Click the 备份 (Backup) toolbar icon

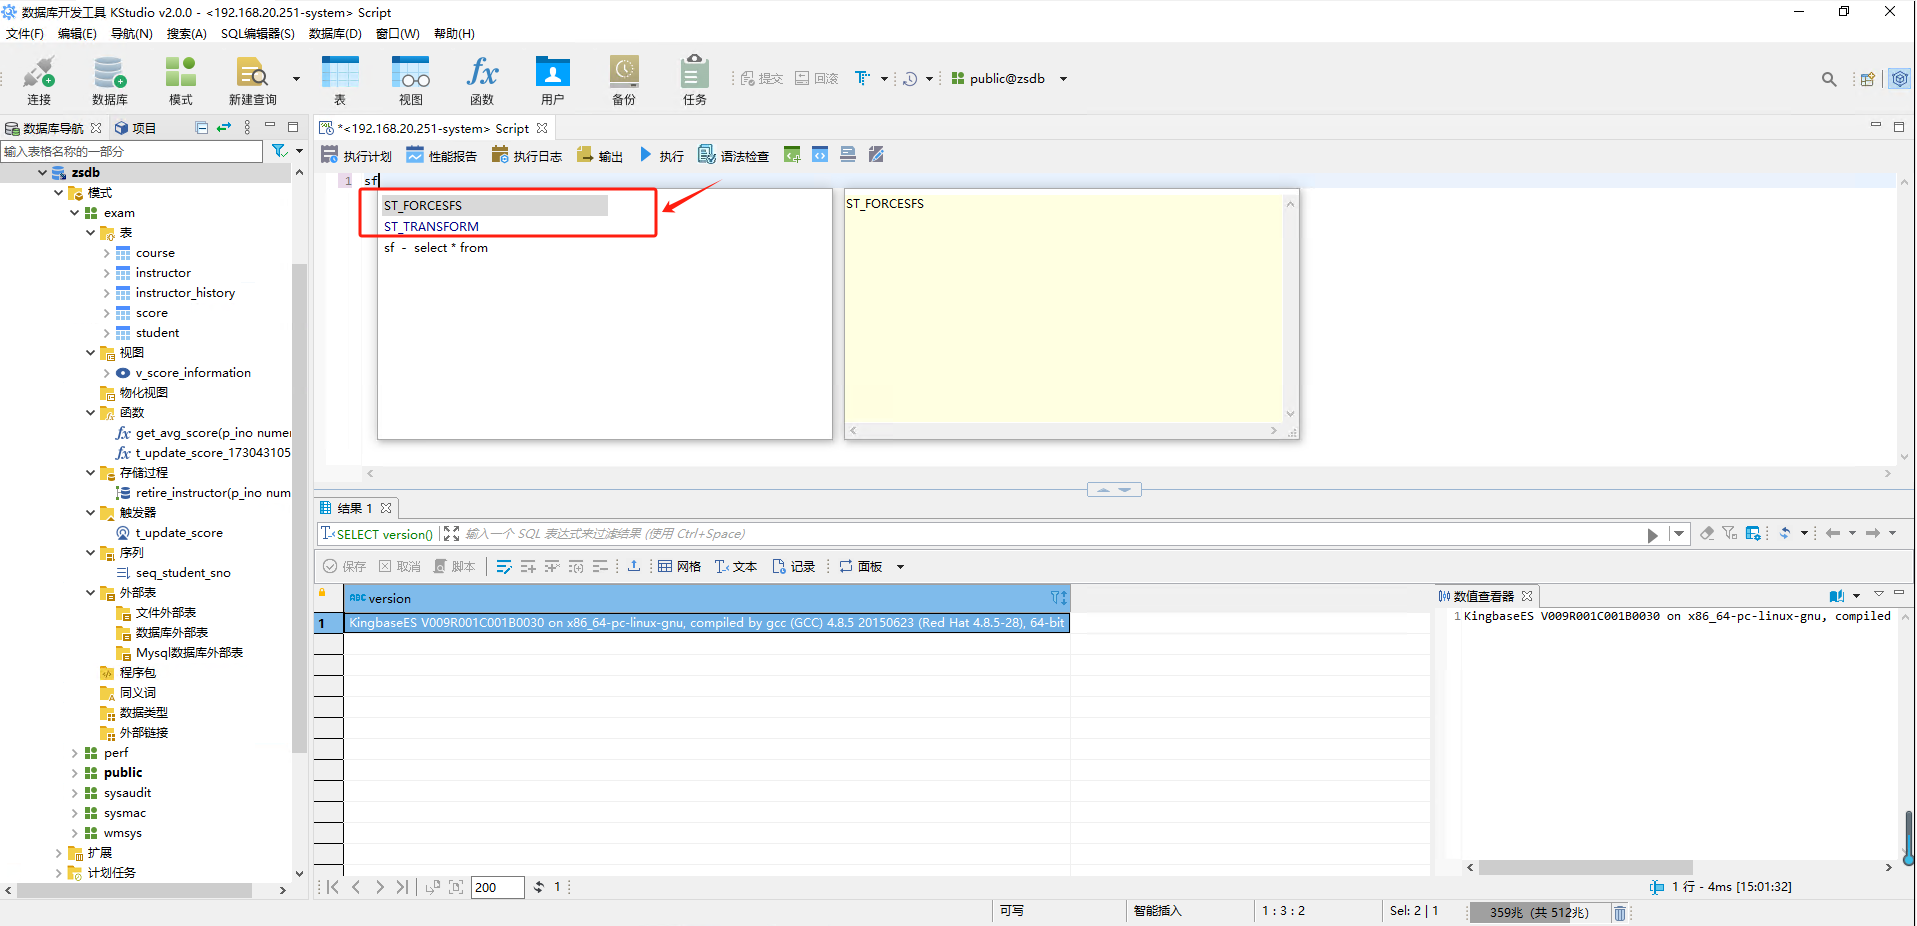[x=624, y=80]
